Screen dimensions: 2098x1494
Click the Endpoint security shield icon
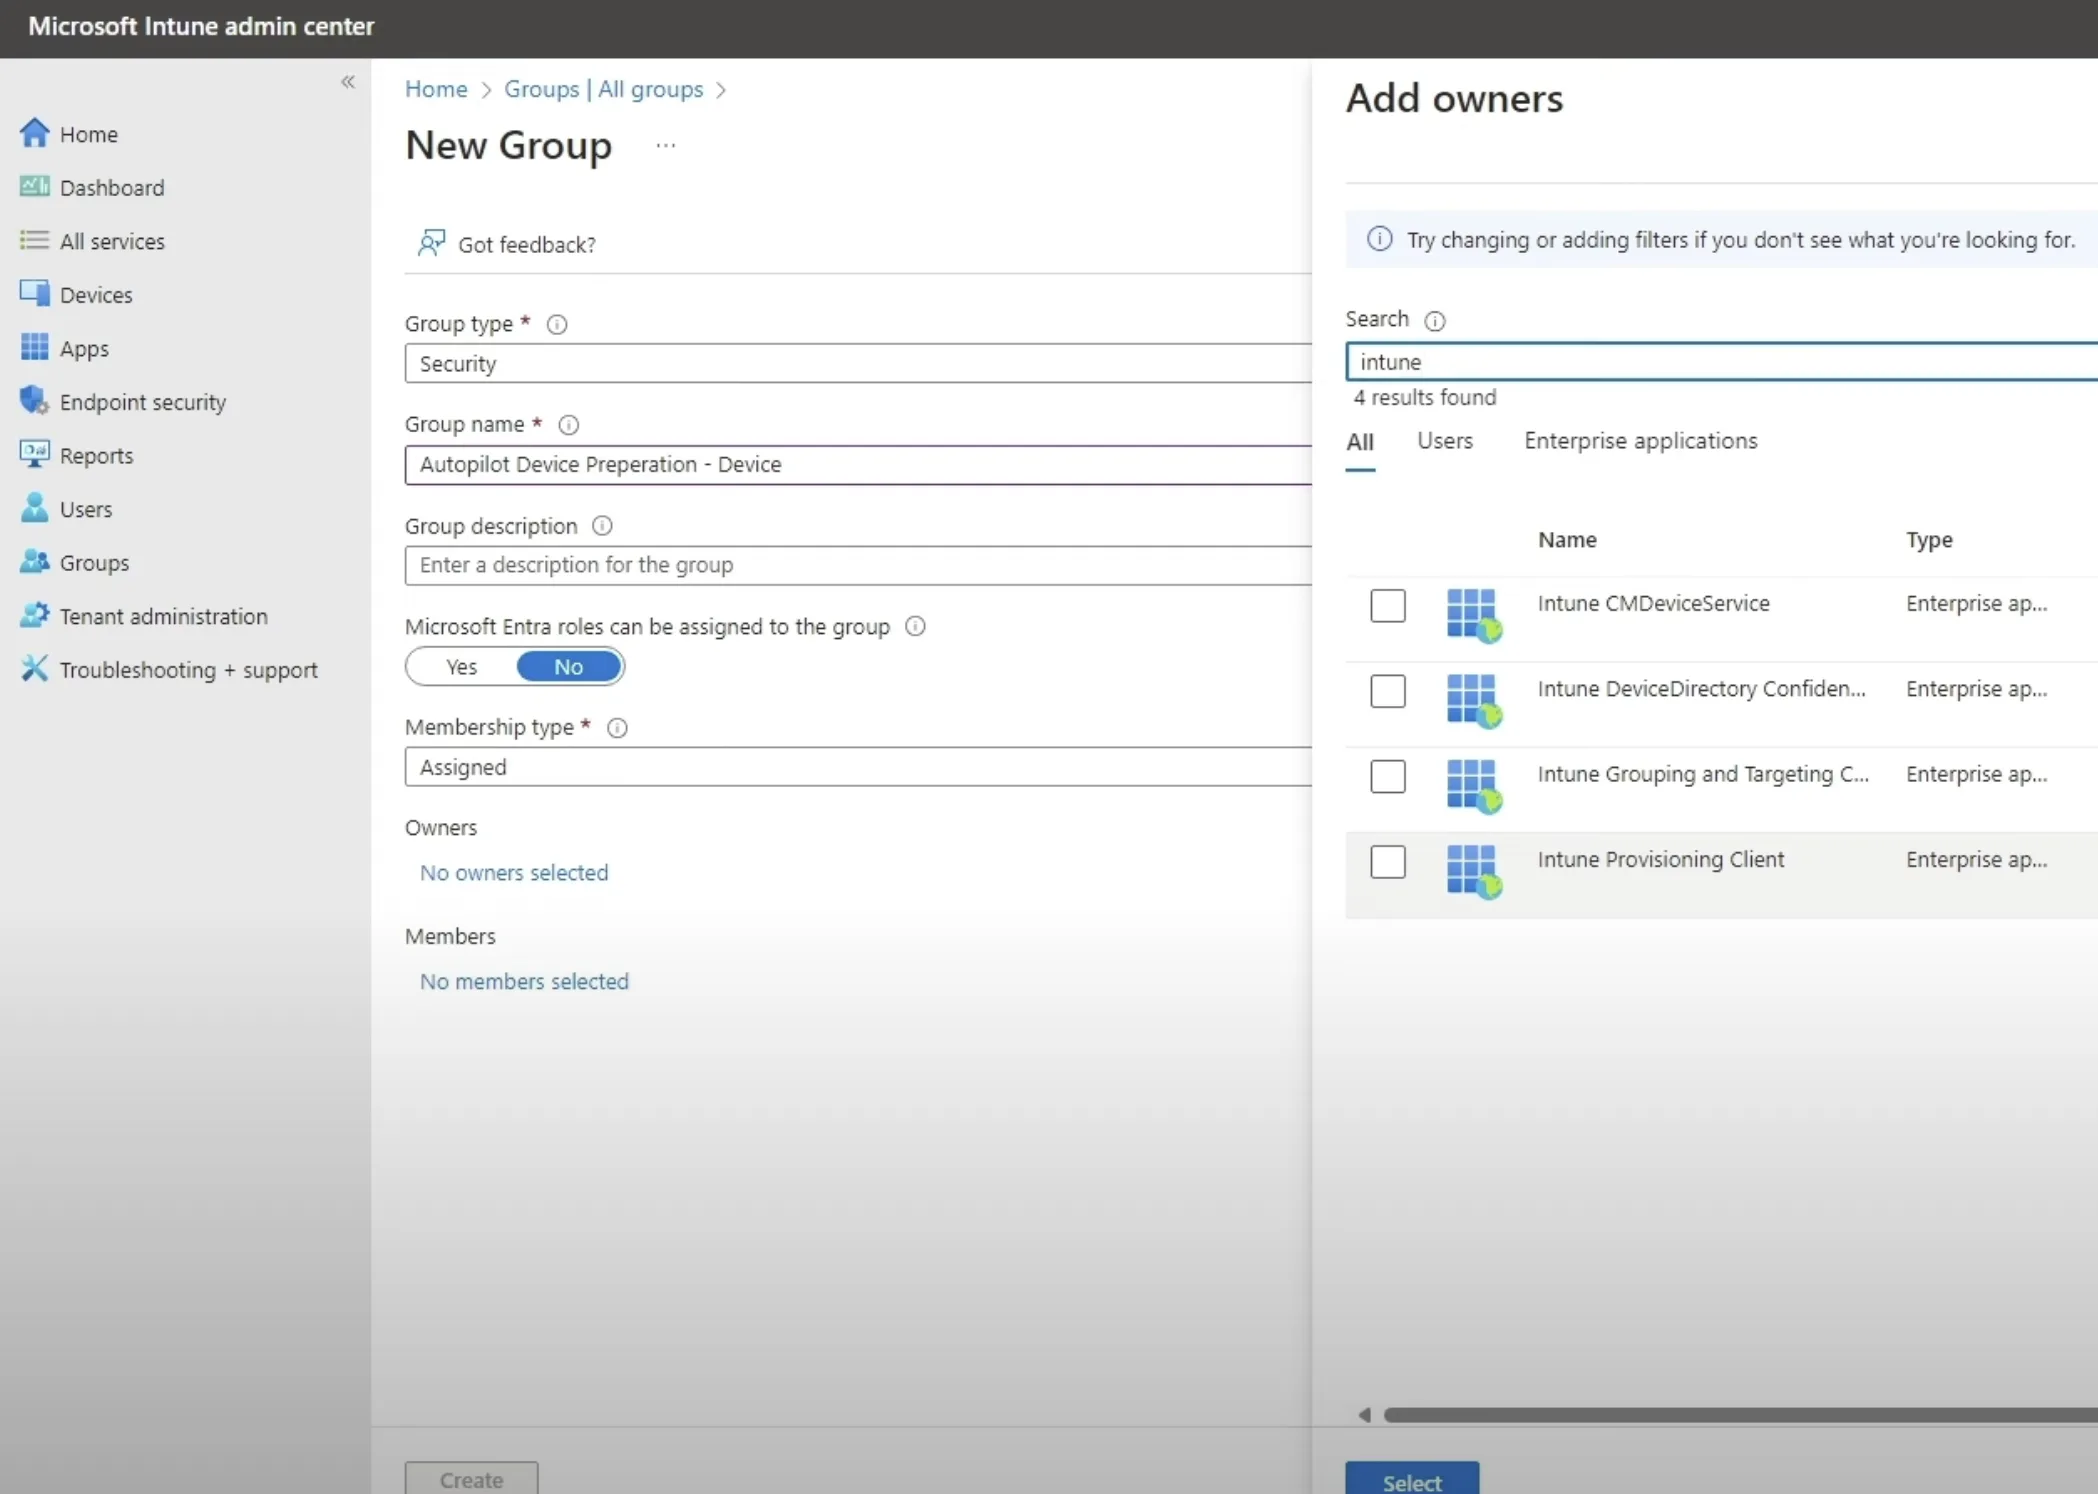coord(34,401)
